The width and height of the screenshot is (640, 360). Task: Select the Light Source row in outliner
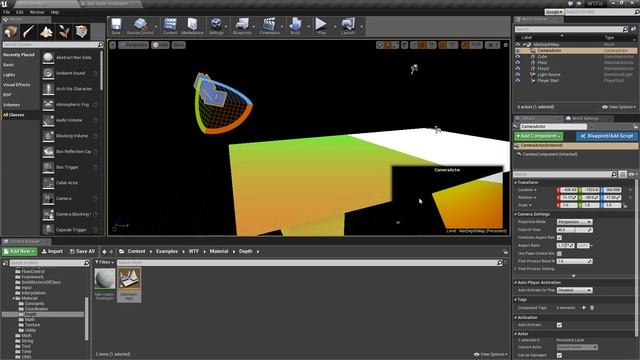(576, 75)
